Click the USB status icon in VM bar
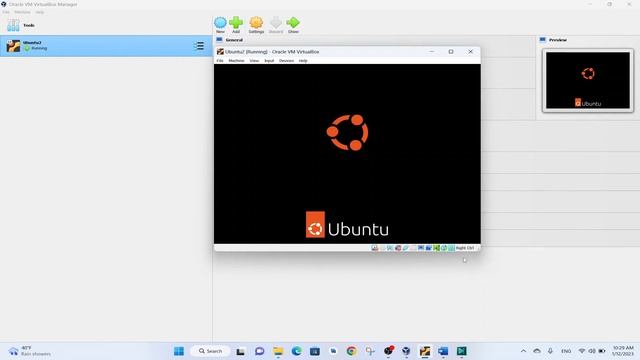This screenshot has height=360, width=640. pyautogui.click(x=405, y=248)
